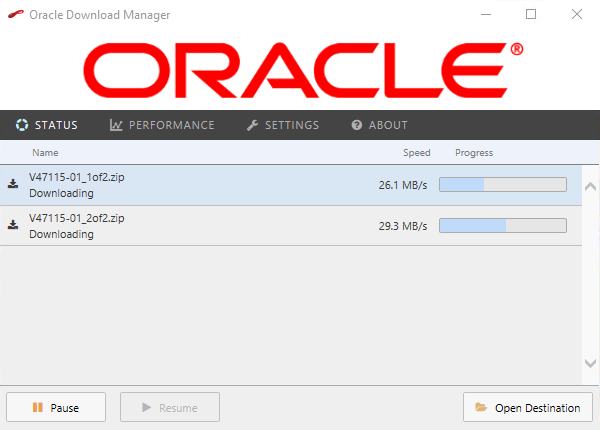Click the list scroll up arrow
The height and width of the screenshot is (430, 600).
tap(590, 186)
